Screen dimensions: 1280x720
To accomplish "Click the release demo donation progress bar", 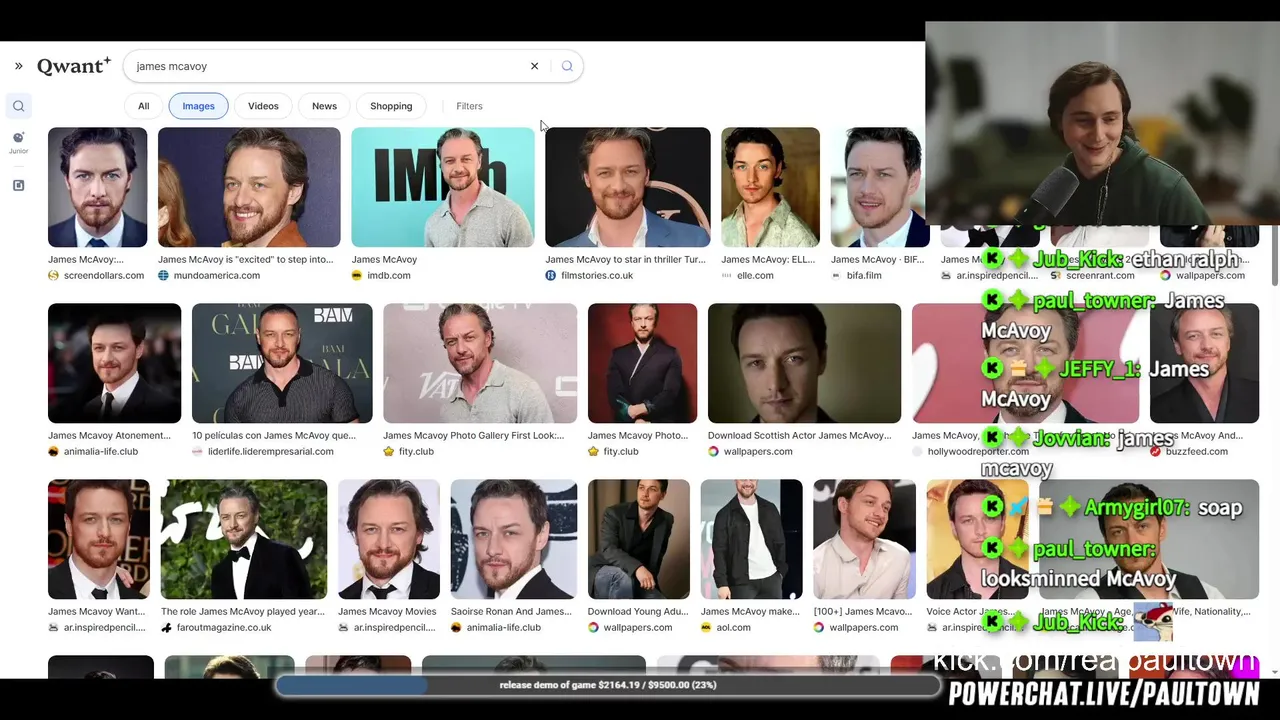I will [x=608, y=685].
